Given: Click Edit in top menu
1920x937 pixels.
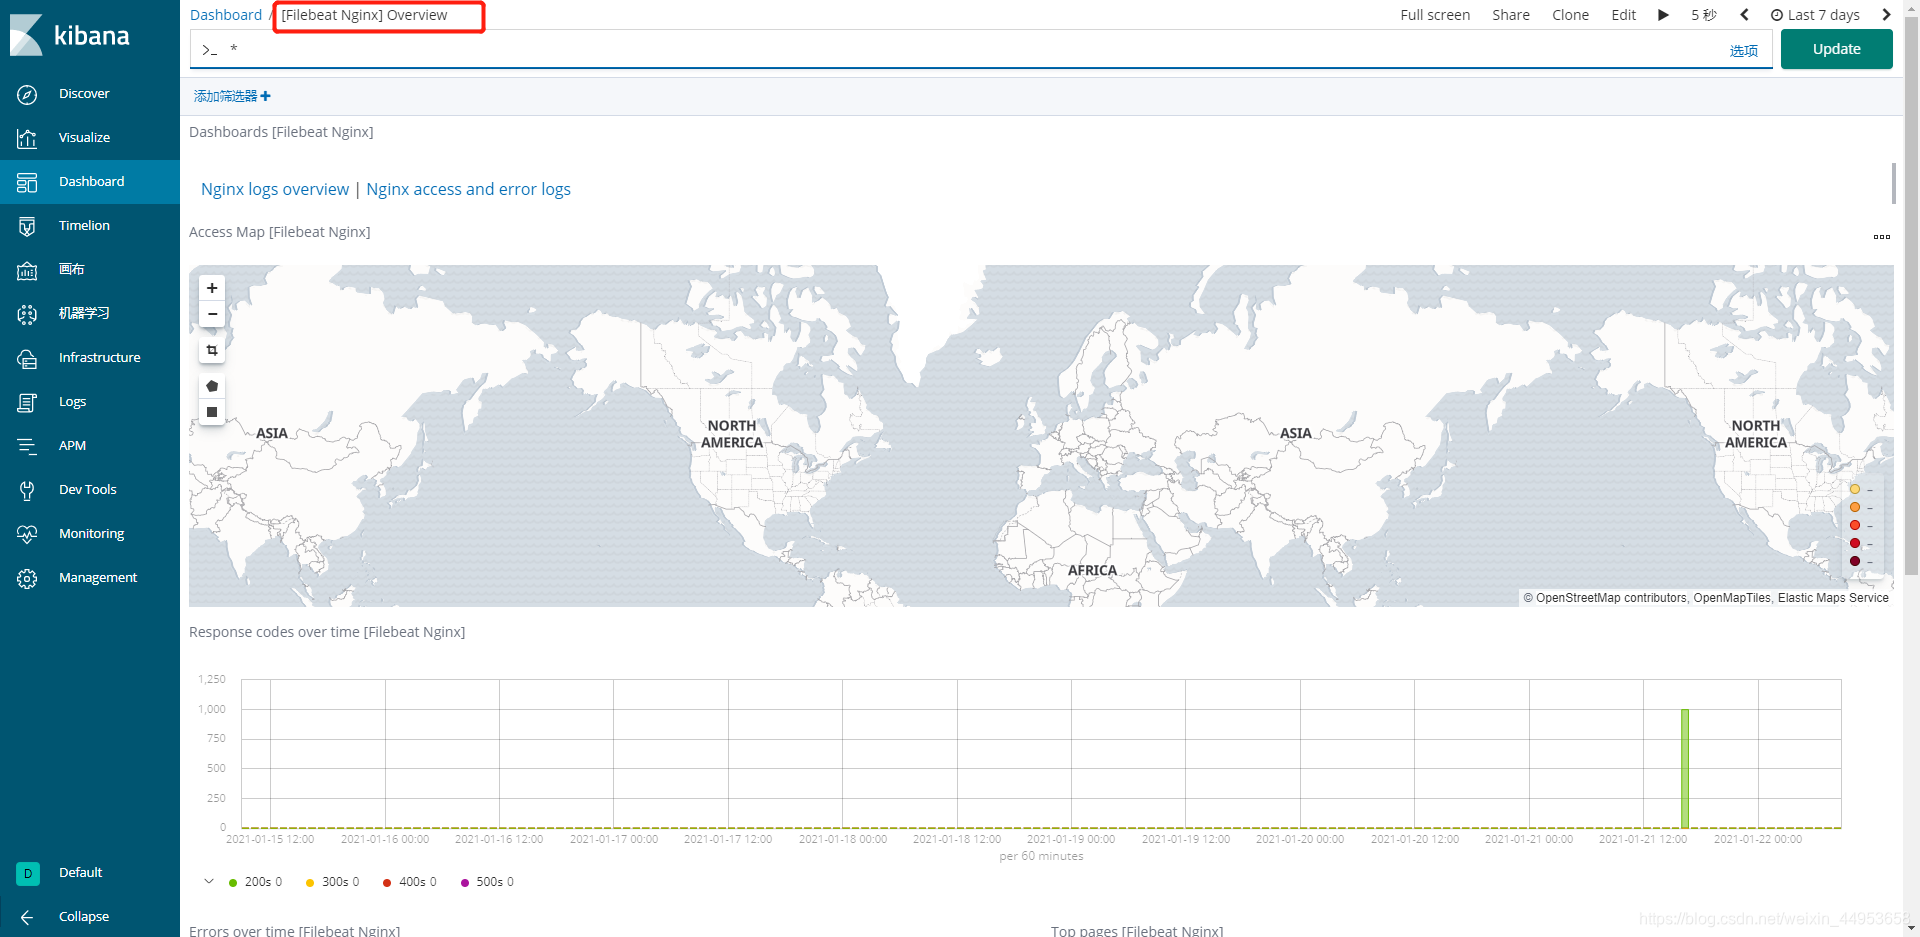Looking at the screenshot, I should click(1623, 15).
